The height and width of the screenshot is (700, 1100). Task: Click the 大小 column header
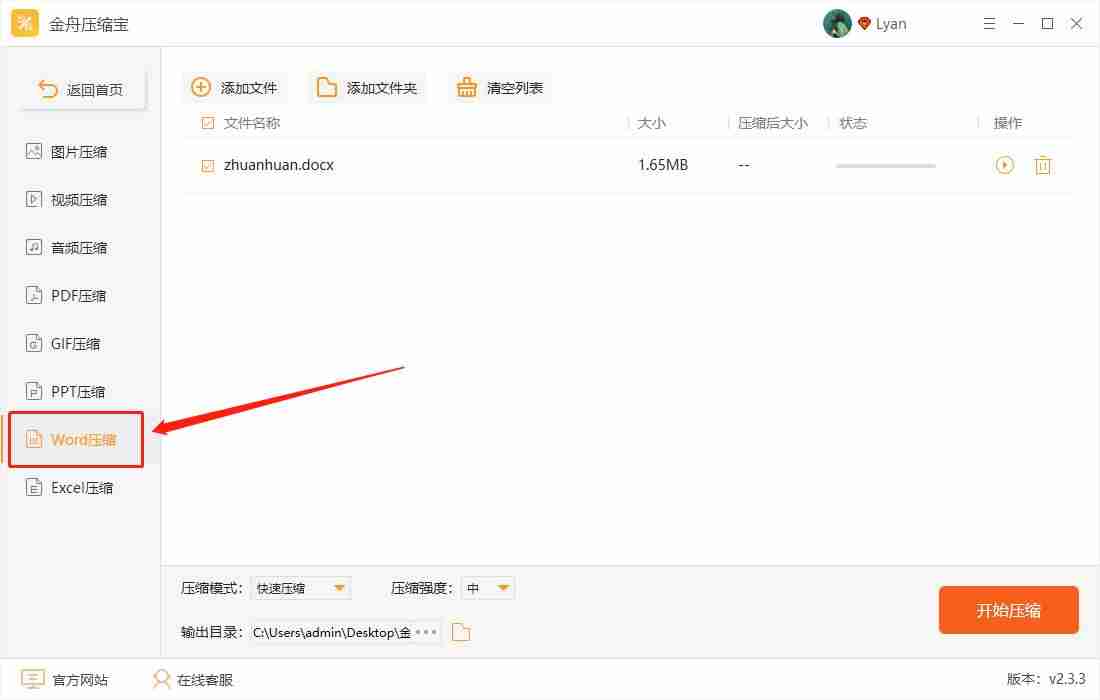click(x=651, y=123)
